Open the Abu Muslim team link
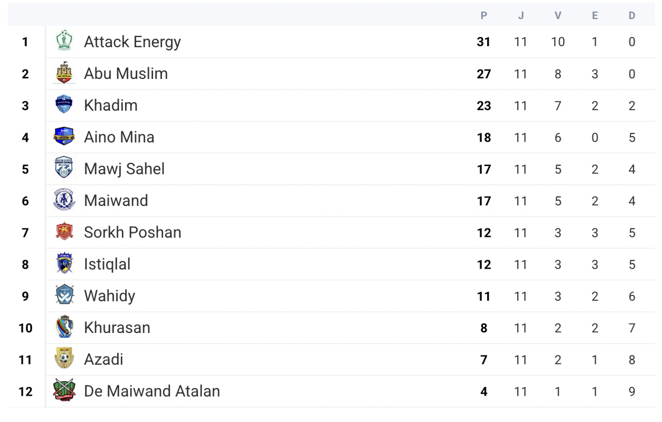The width and height of the screenshot is (662, 422). click(x=125, y=74)
